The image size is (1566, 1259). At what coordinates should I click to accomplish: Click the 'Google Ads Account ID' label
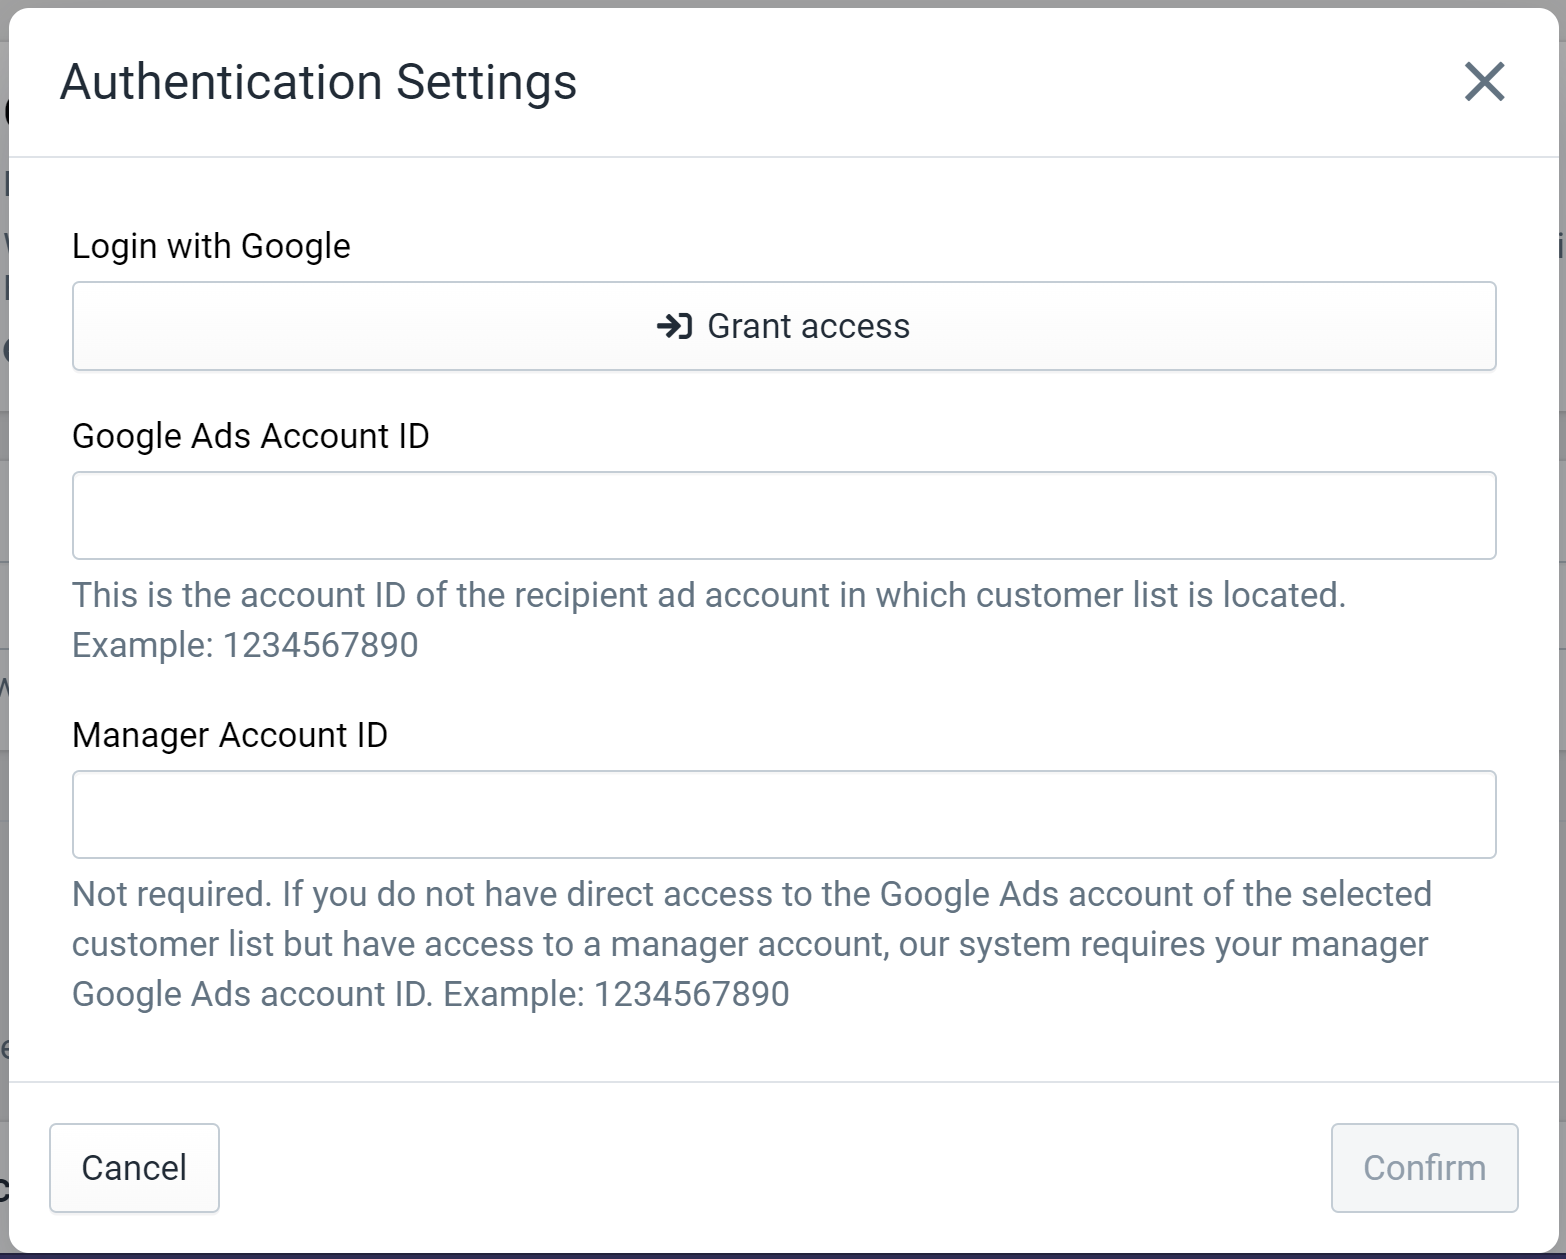251,436
